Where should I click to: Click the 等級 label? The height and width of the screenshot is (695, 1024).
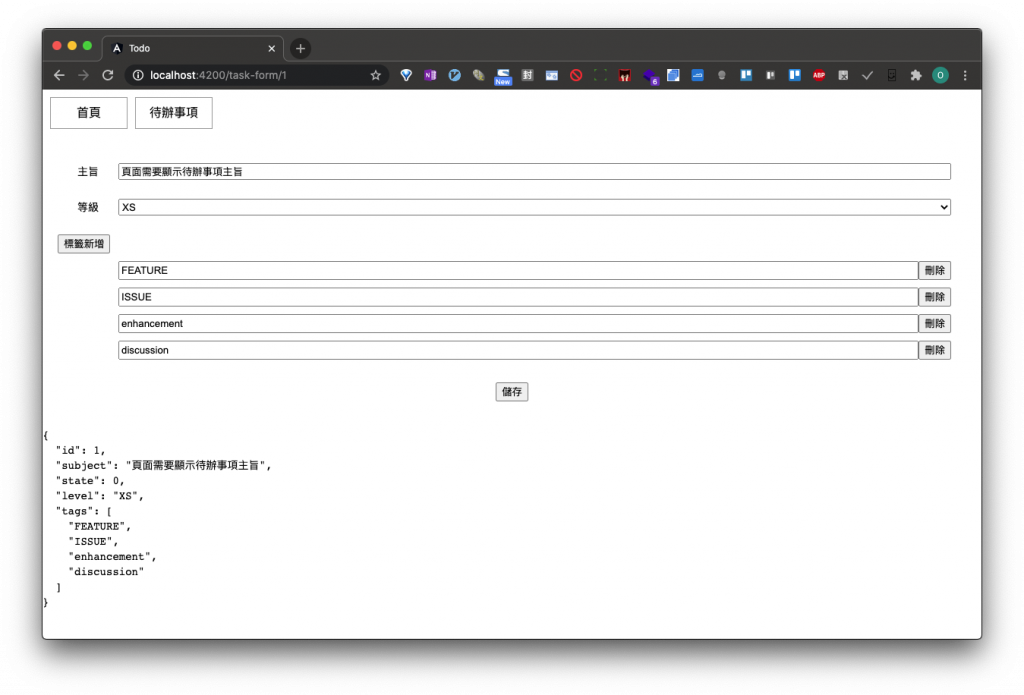point(88,207)
